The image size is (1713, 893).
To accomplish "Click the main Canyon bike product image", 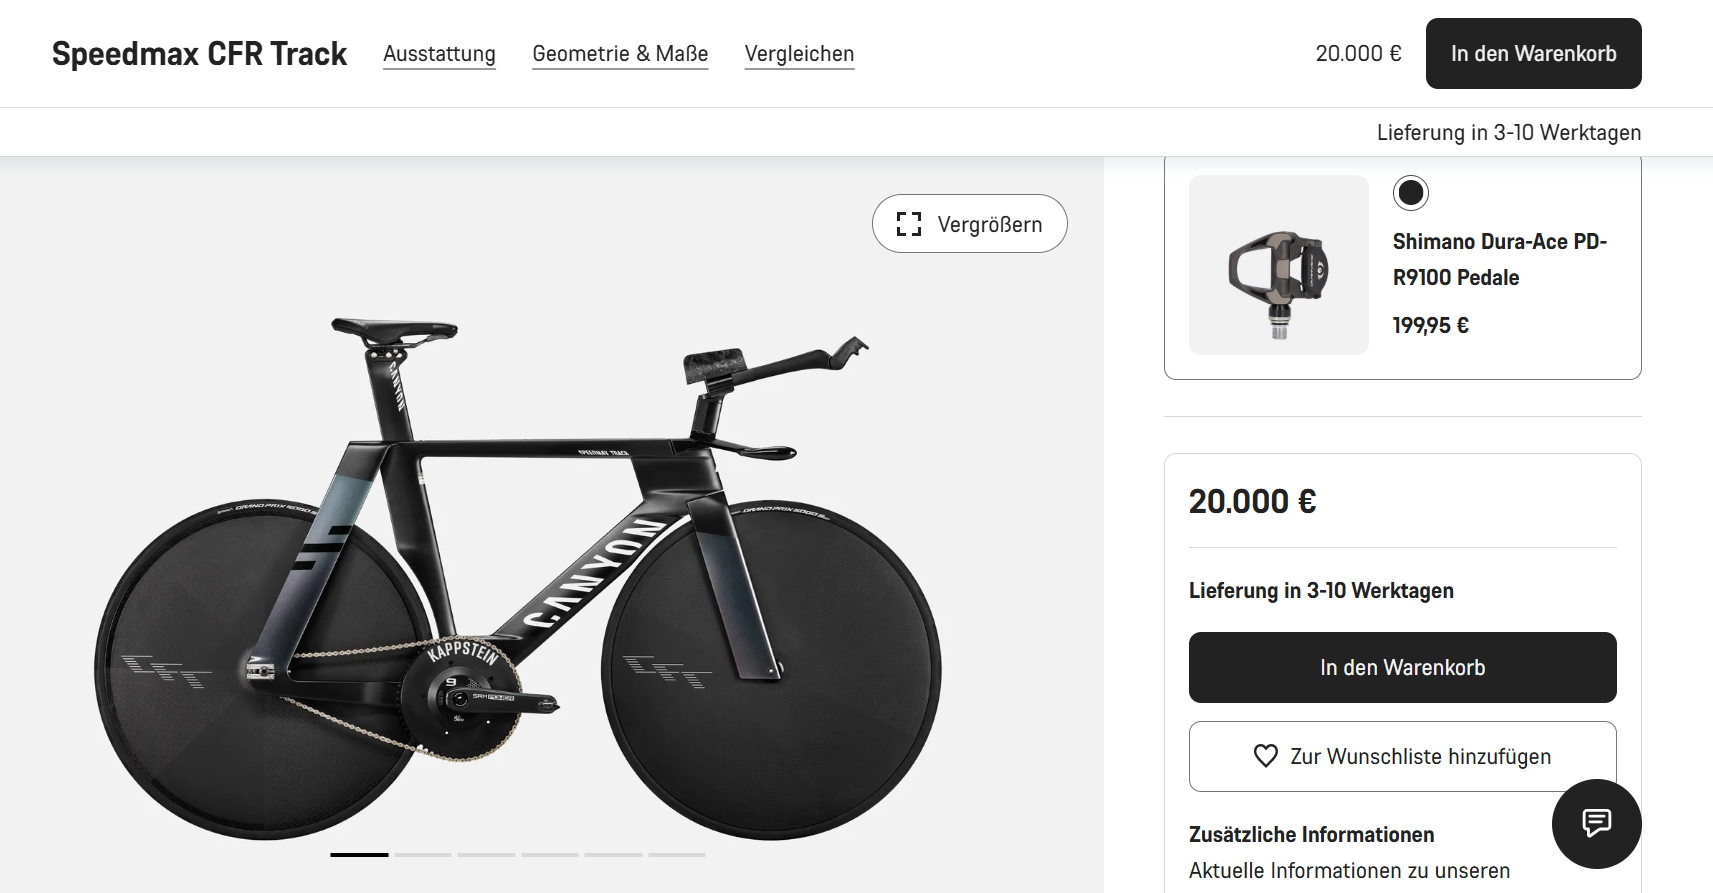I will point(518,580).
